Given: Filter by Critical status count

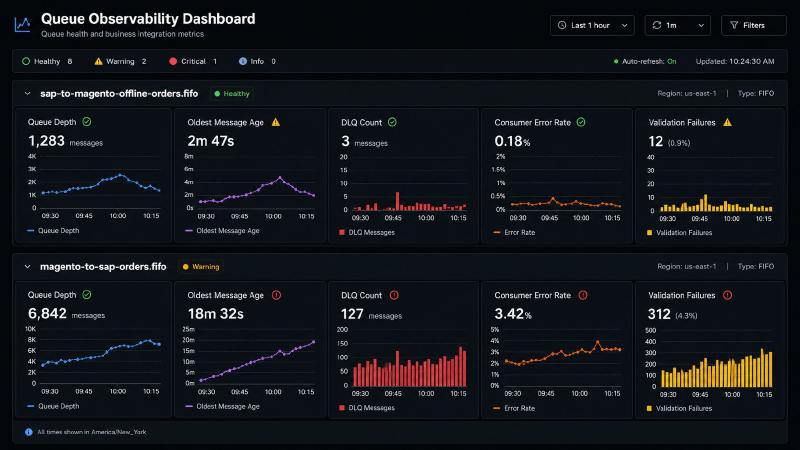Looking at the screenshot, I should [x=193, y=61].
